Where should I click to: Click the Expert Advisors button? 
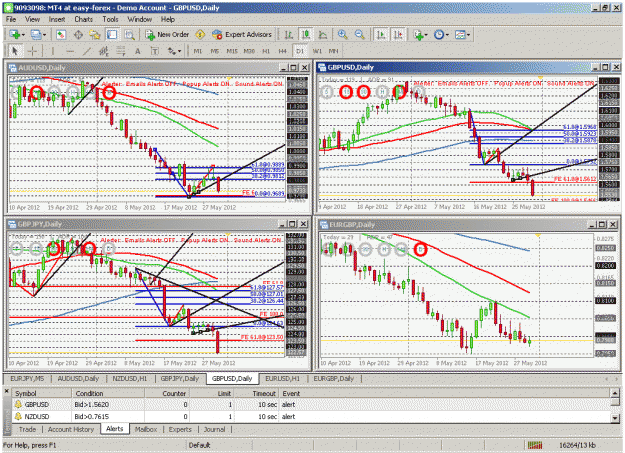(x=242, y=35)
